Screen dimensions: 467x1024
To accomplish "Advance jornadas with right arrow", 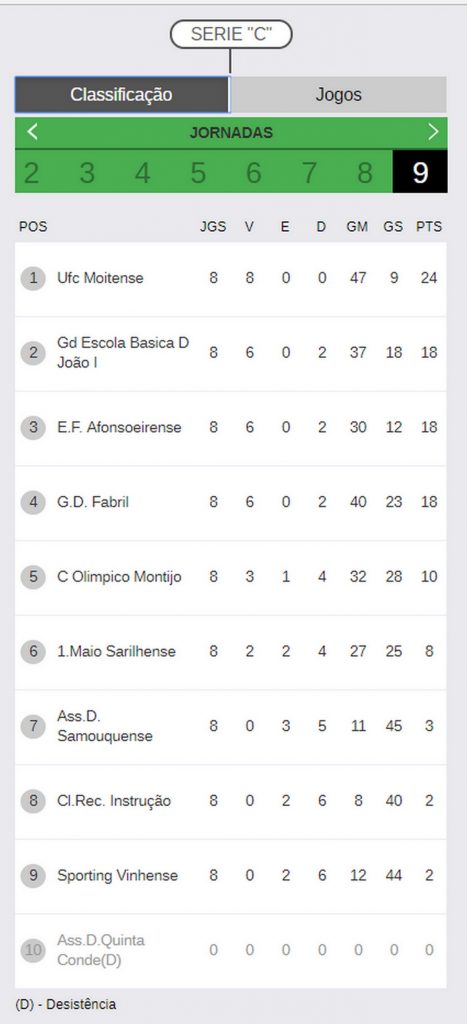I will [433, 133].
